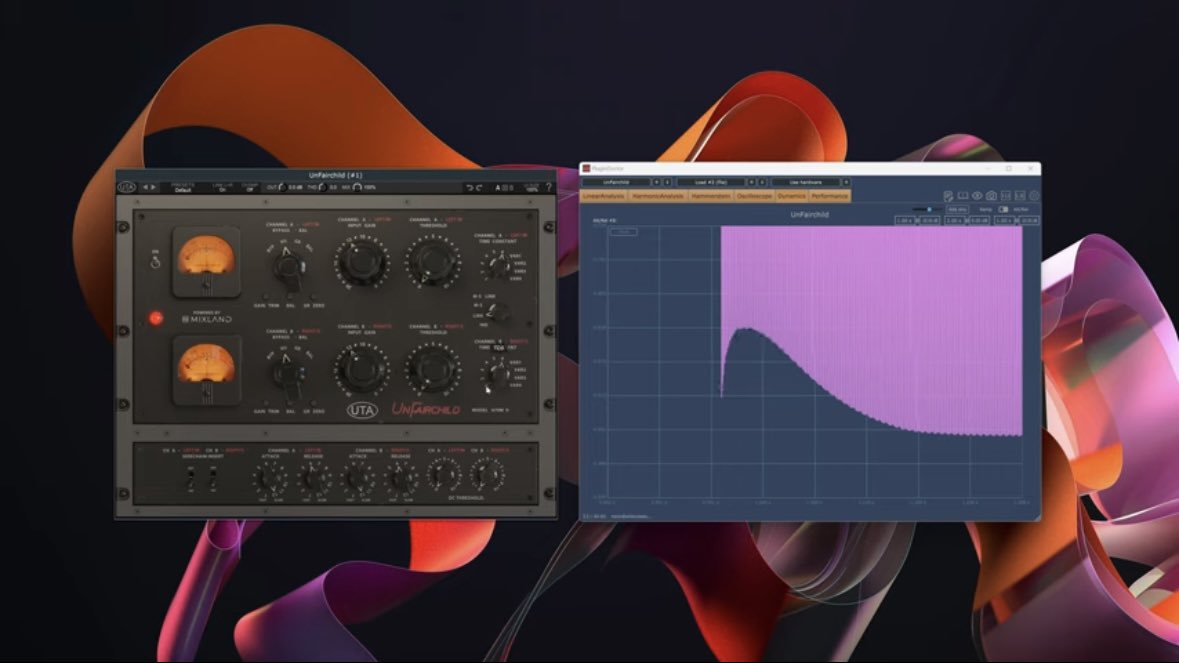Viewport: 1179px width, 663px height.
Task: Switch to Hammerstein tab
Action: 711,196
